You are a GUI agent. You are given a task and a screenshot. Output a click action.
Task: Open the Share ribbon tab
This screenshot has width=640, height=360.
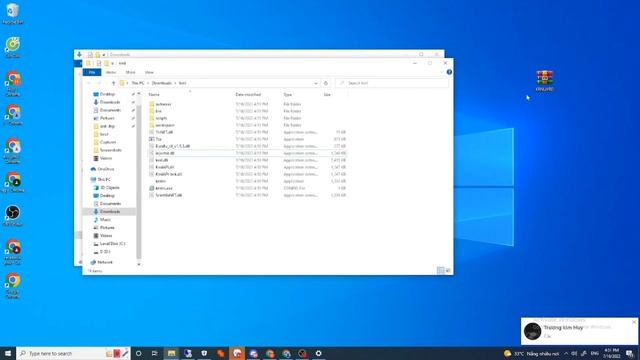[131, 72]
